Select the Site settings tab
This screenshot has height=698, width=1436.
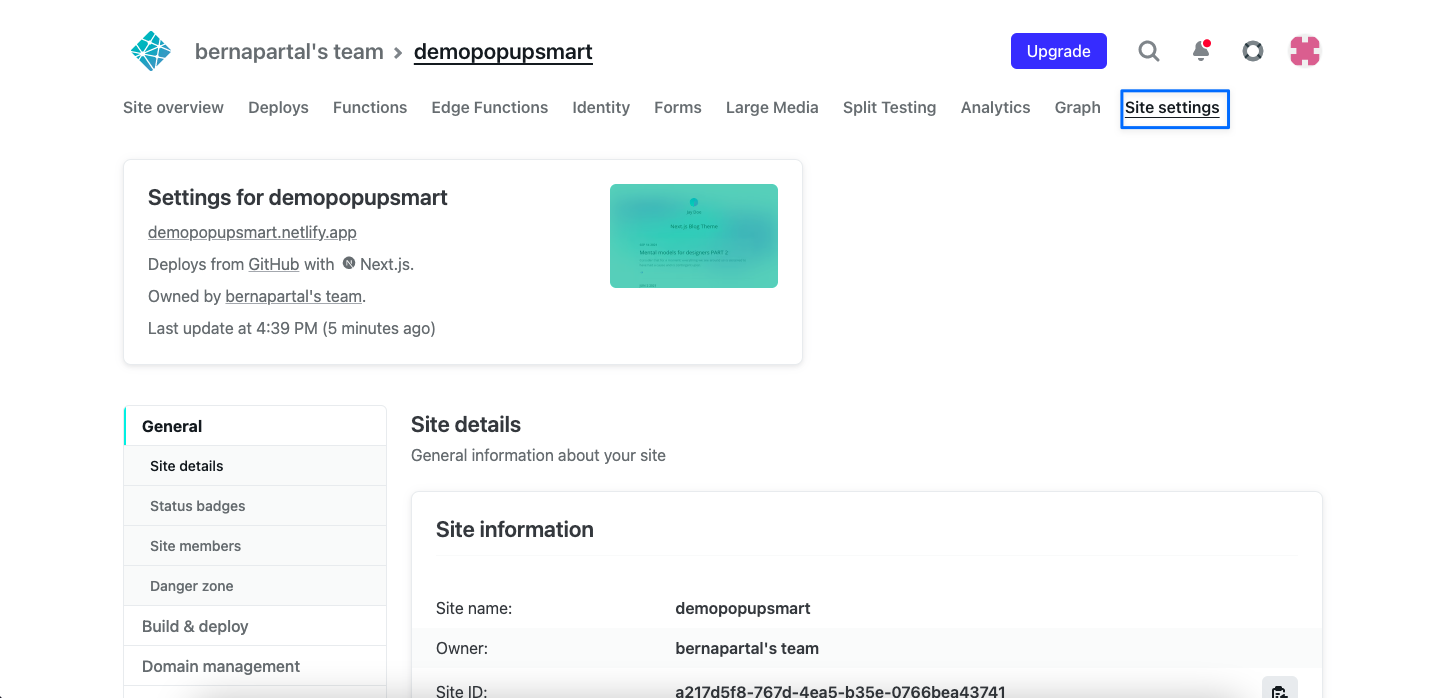point(1173,108)
